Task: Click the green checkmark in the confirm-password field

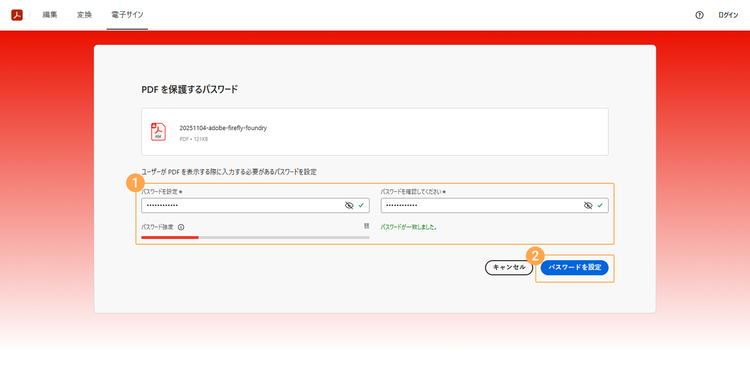Action: 600,206
